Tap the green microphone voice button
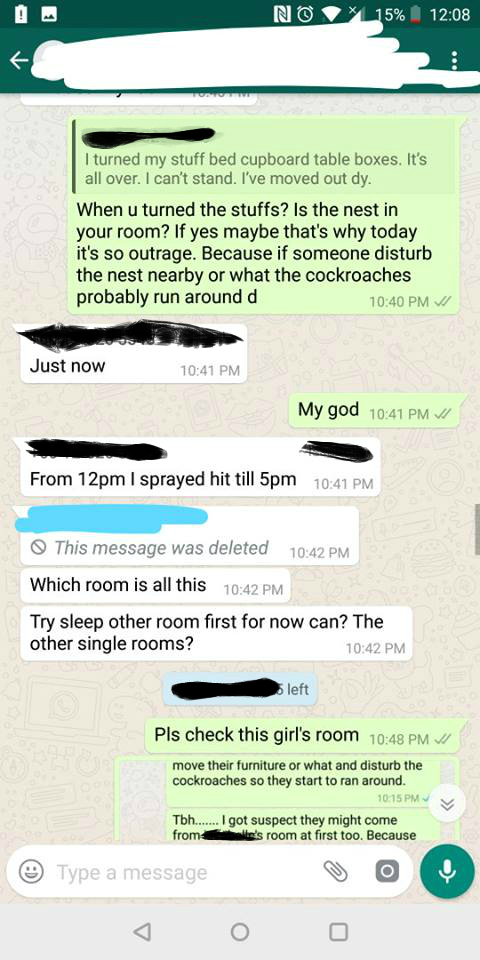The image size is (480, 960). [448, 871]
